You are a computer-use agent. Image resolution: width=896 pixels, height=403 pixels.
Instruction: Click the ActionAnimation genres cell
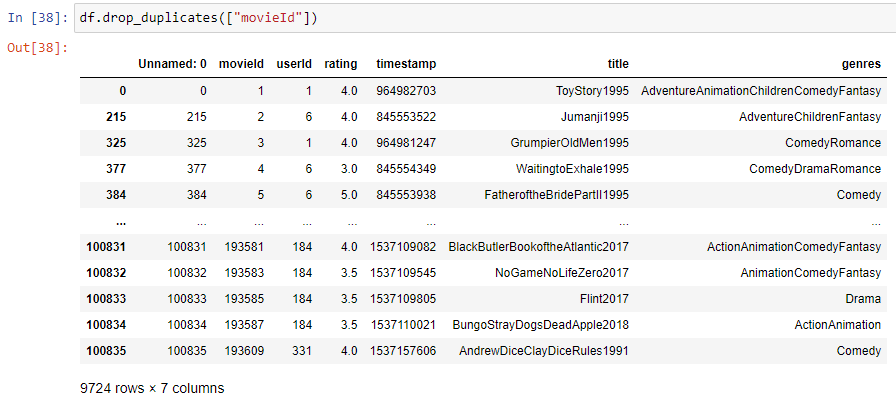(x=838, y=325)
